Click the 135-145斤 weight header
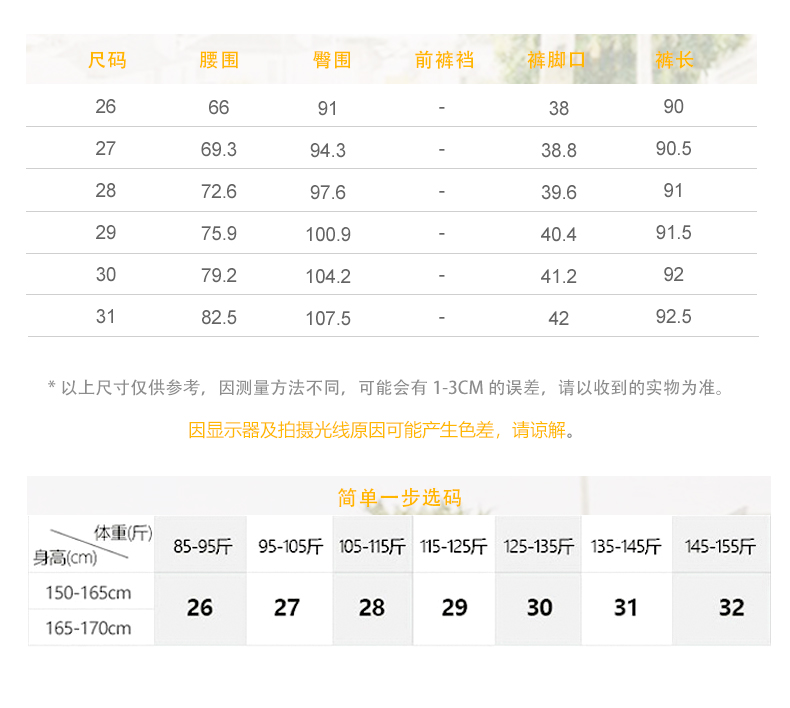This screenshot has width=790, height=708. (x=626, y=546)
